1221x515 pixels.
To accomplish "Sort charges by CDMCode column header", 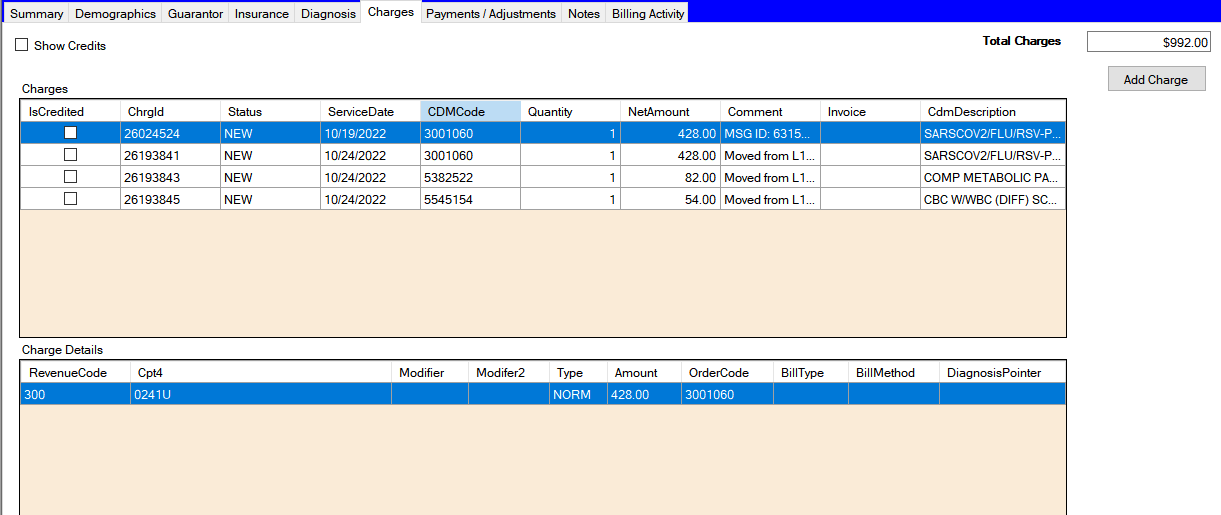I will point(470,112).
